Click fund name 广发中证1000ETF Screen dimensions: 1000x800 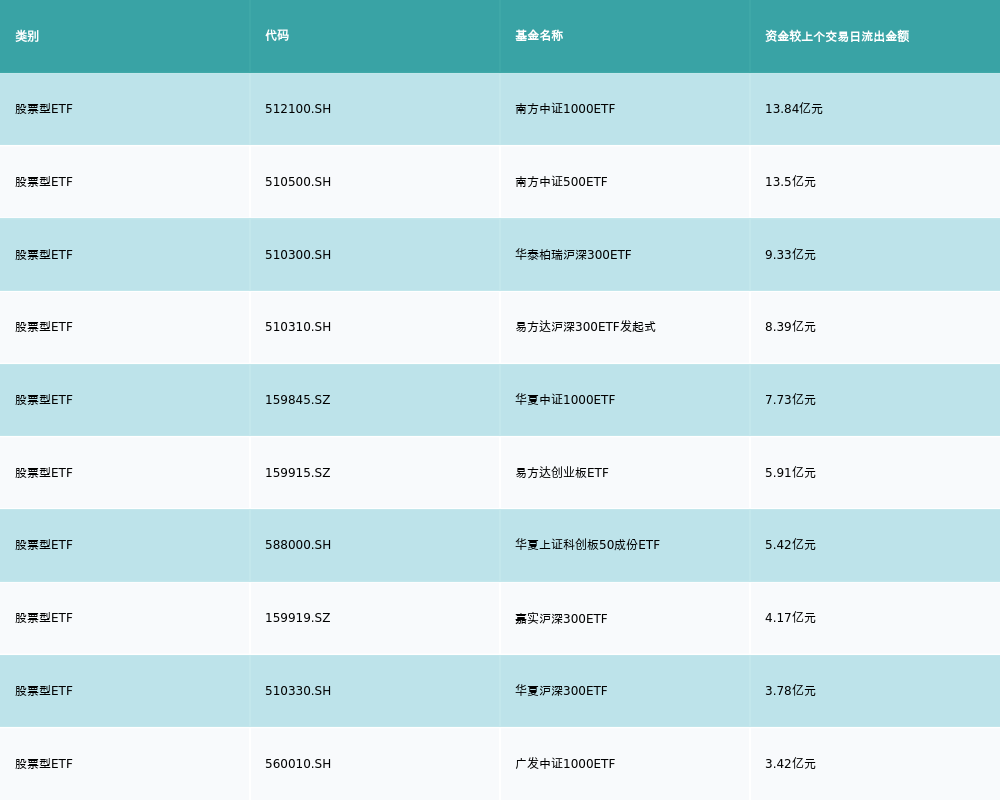point(565,764)
